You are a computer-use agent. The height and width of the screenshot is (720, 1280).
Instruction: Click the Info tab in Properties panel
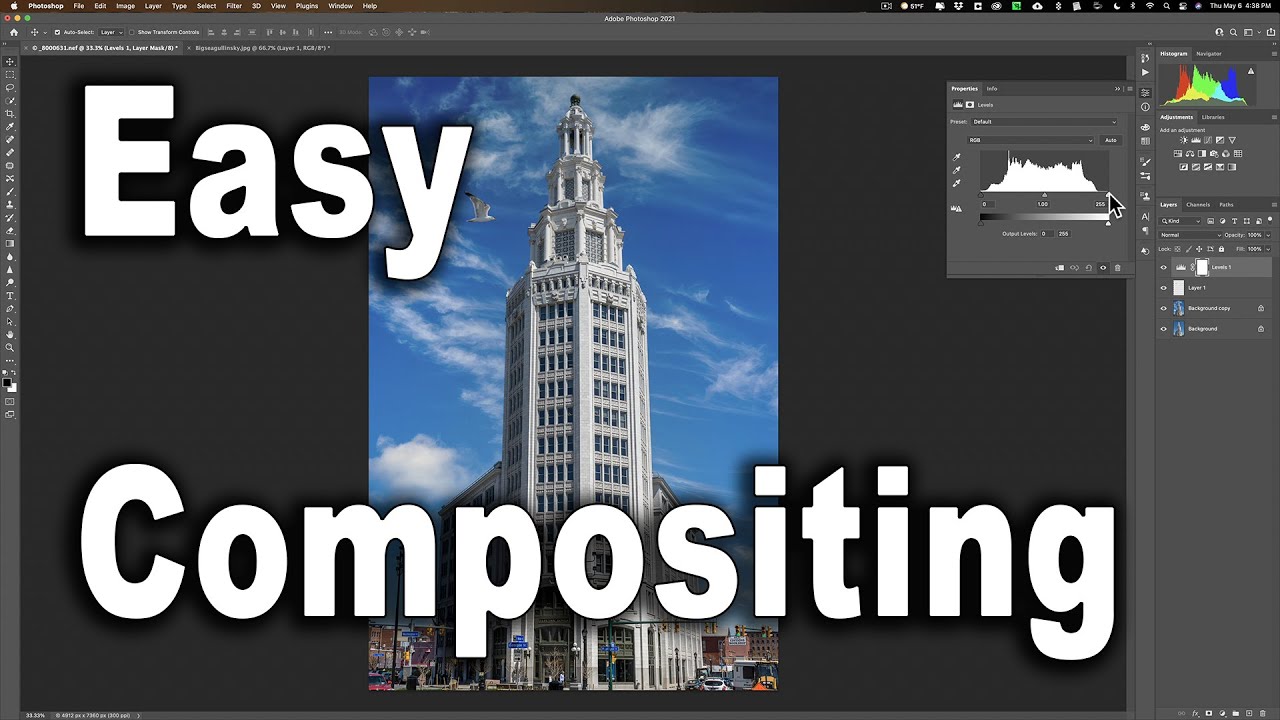click(992, 89)
